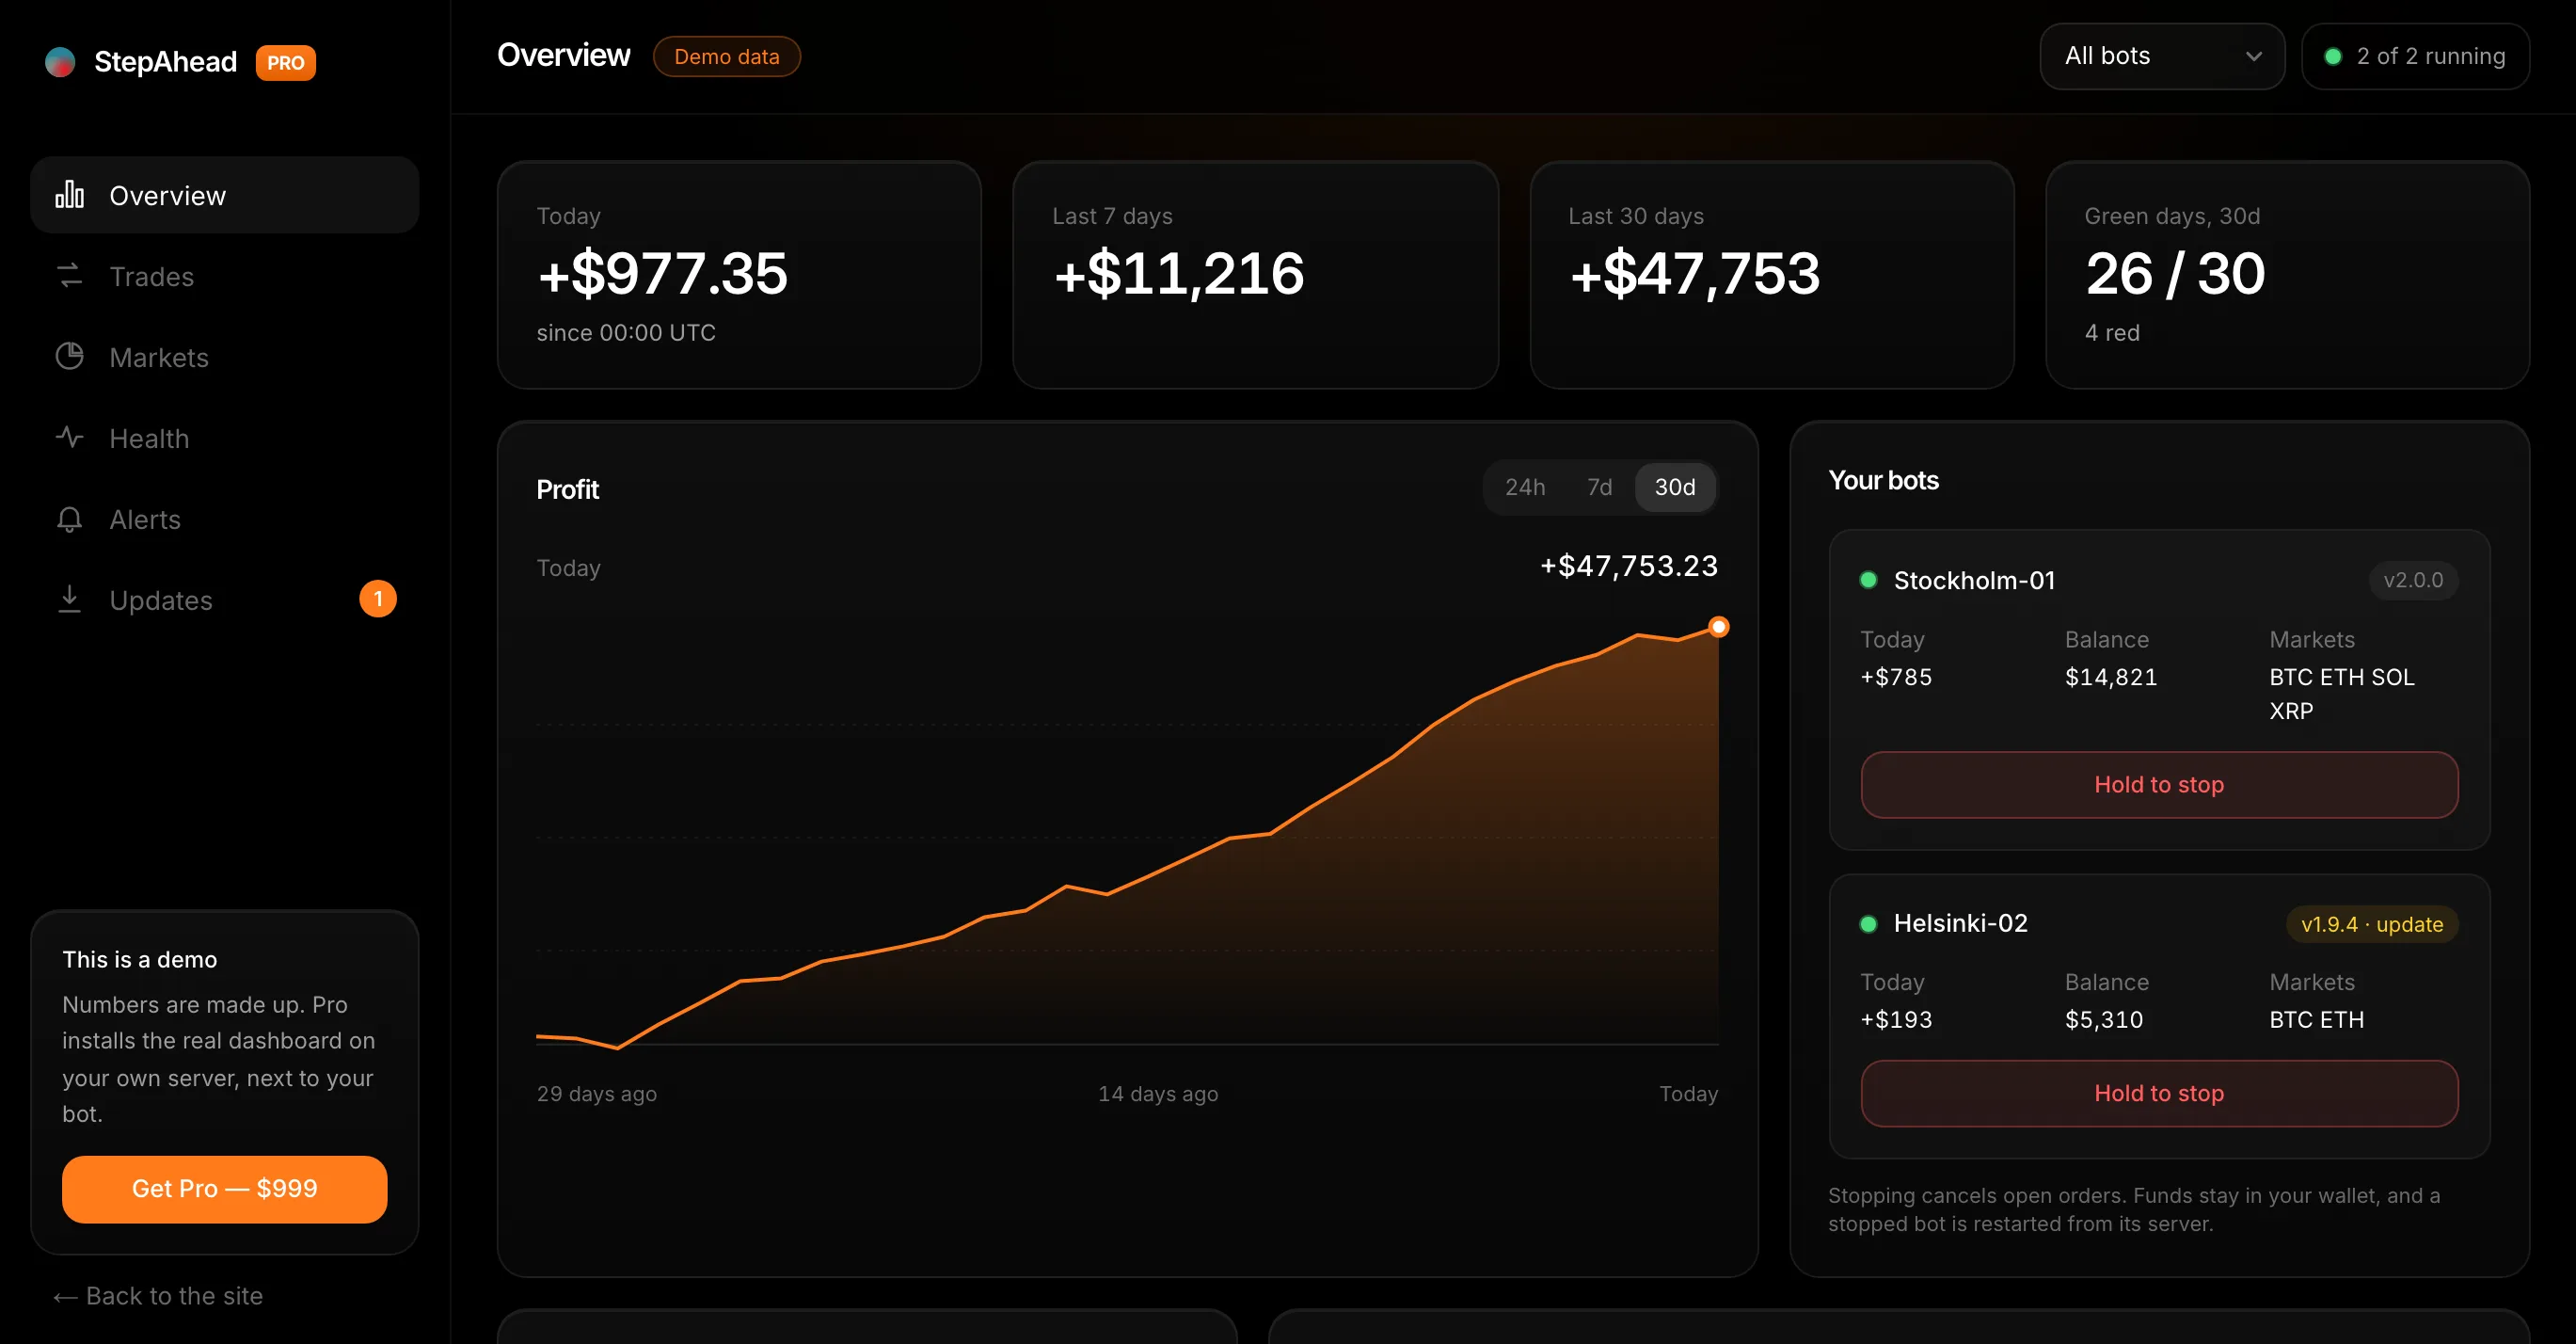Open the All bots dropdown
The width and height of the screenshot is (2576, 1344).
pyautogui.click(x=2162, y=56)
